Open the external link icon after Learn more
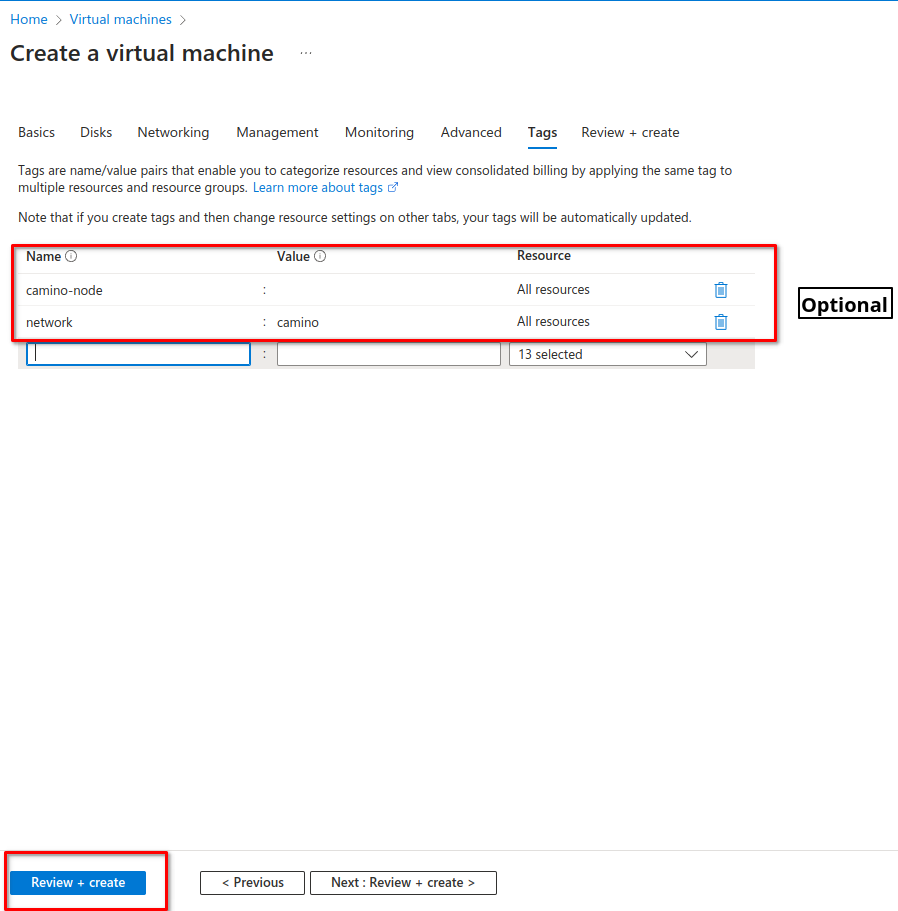Image resolution: width=898 pixels, height=911 pixels. (393, 187)
